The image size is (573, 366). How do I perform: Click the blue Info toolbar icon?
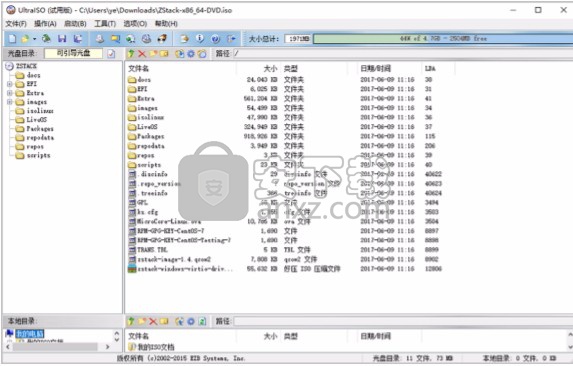point(200,38)
